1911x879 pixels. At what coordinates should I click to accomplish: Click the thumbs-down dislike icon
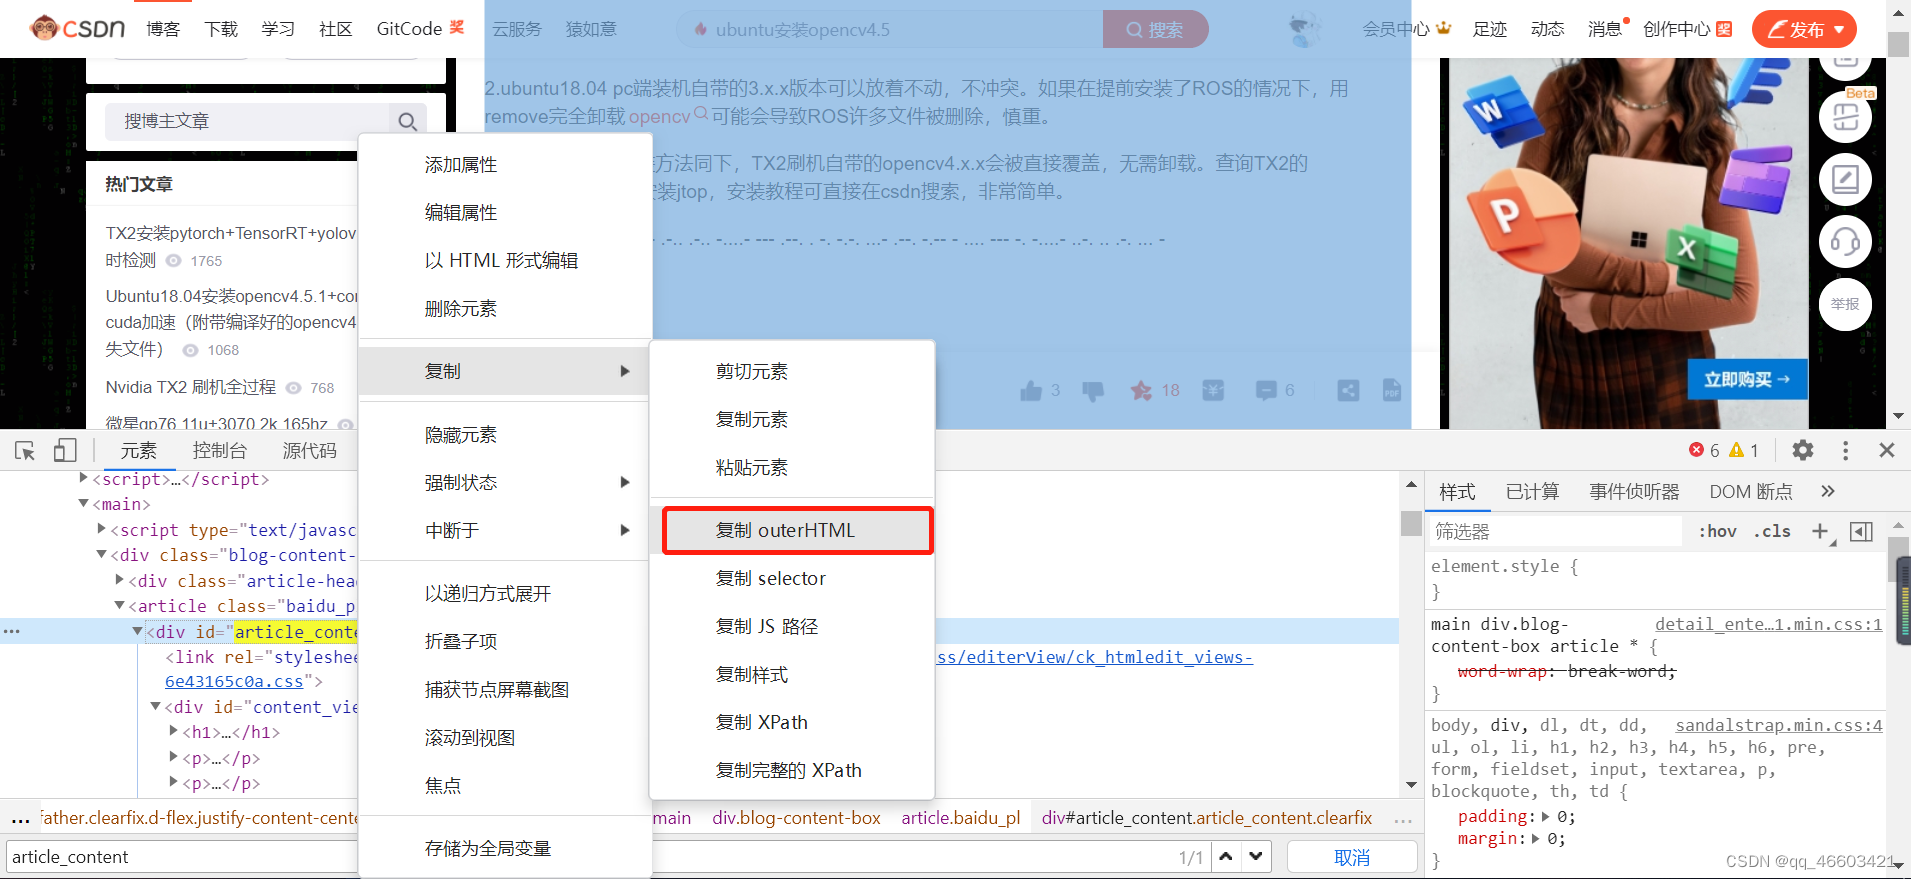click(x=1093, y=391)
